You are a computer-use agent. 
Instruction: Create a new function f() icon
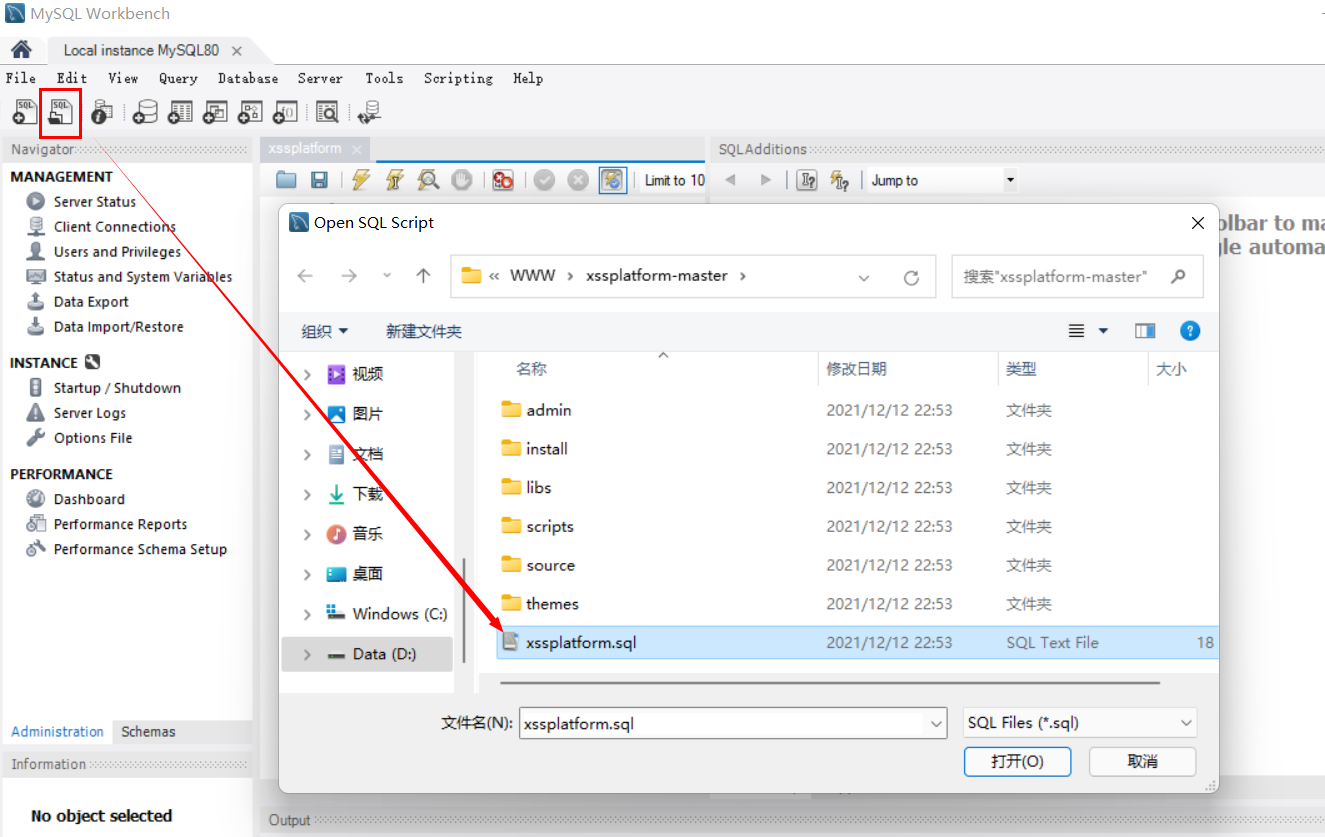tap(285, 112)
